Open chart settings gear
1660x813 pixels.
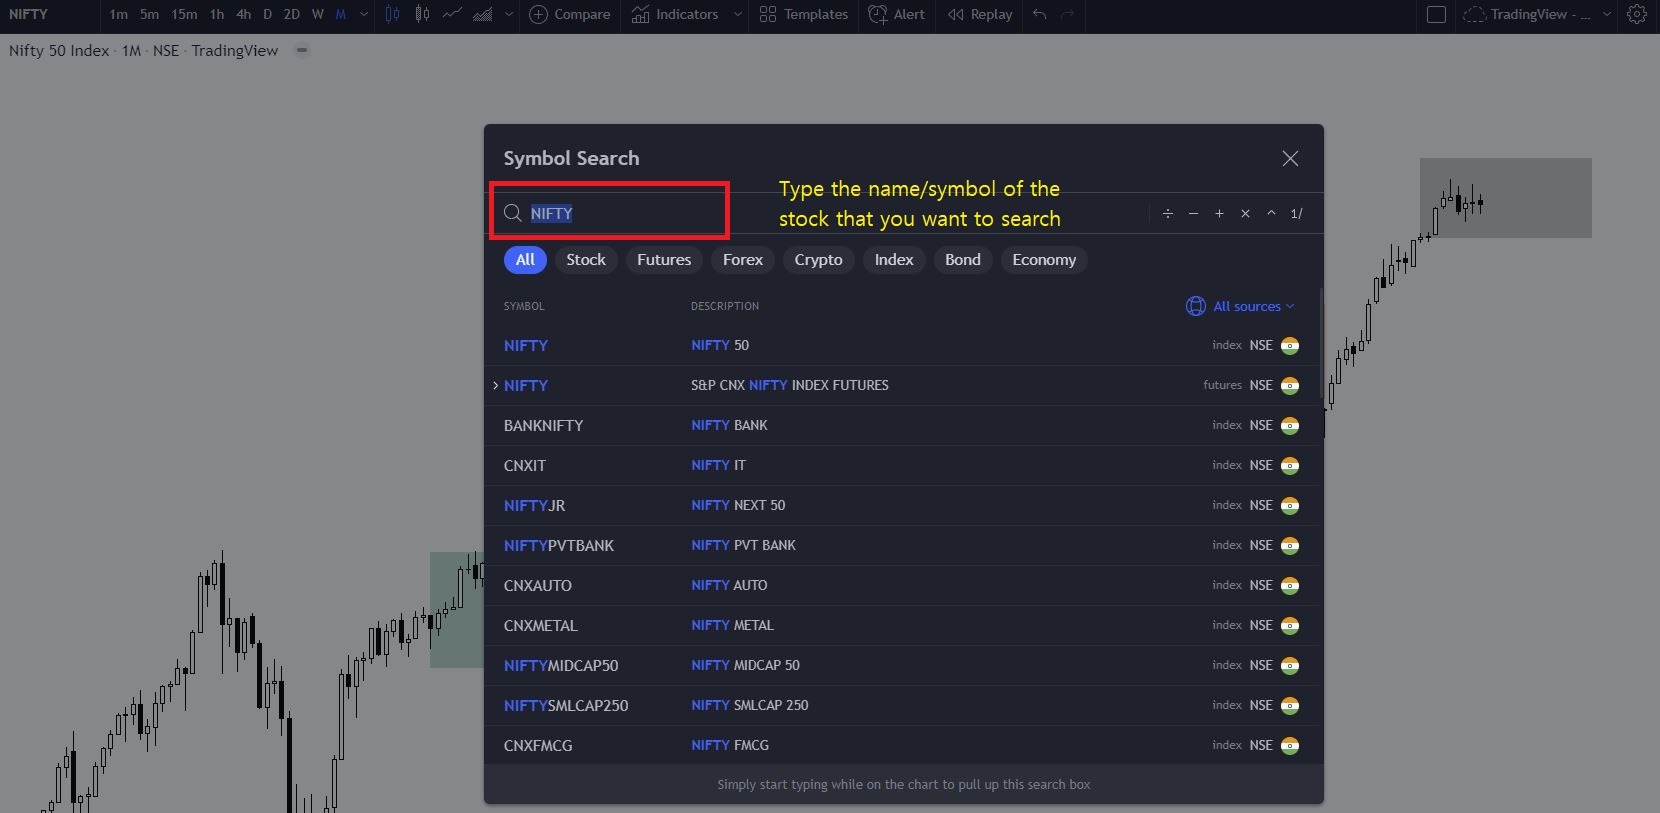pos(1637,14)
